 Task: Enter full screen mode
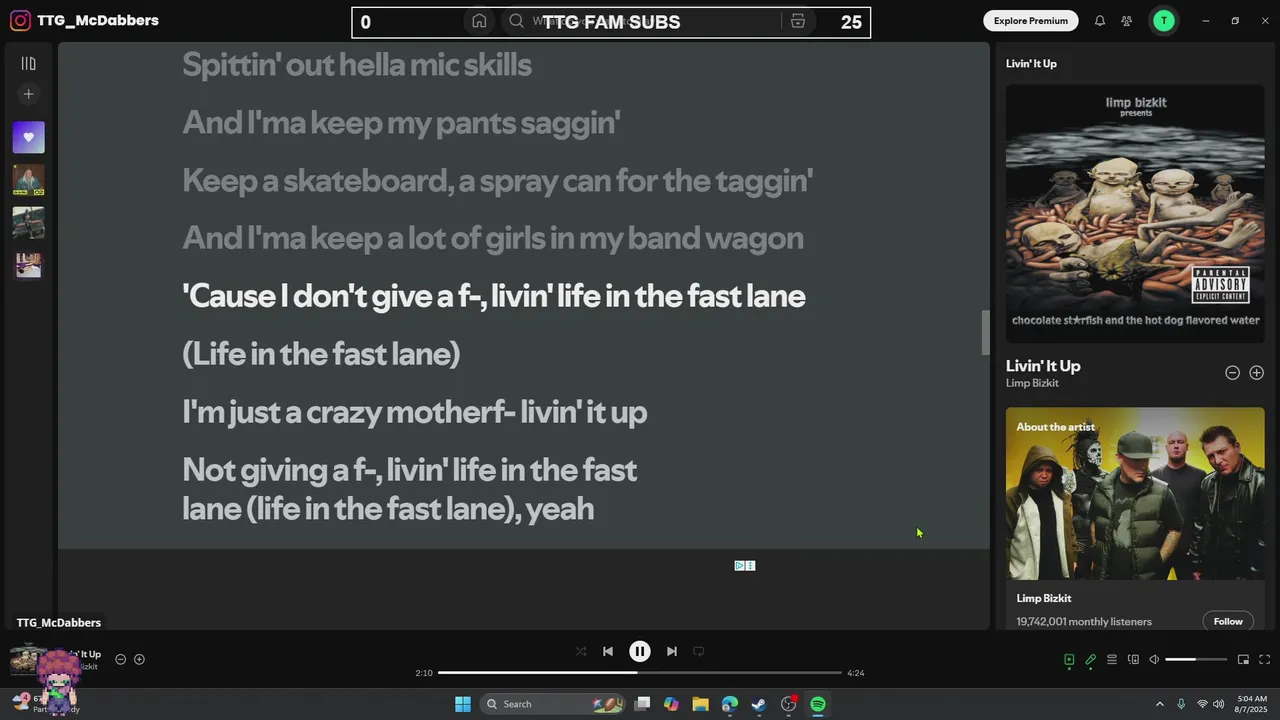pos(1264,659)
